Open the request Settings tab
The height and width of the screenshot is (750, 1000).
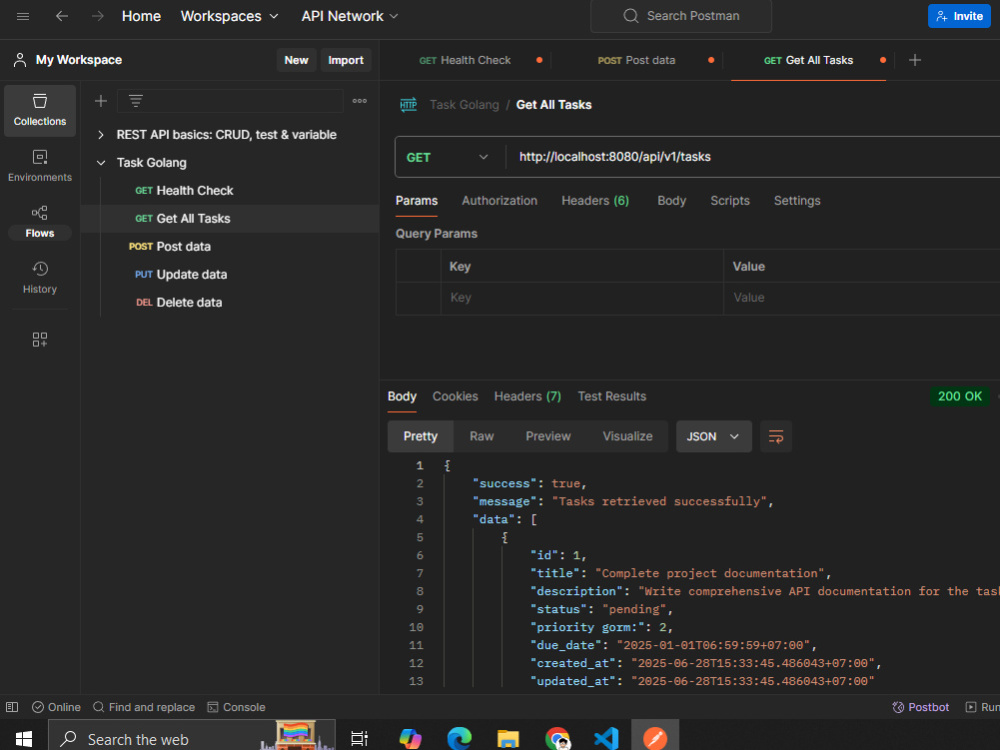coord(797,200)
